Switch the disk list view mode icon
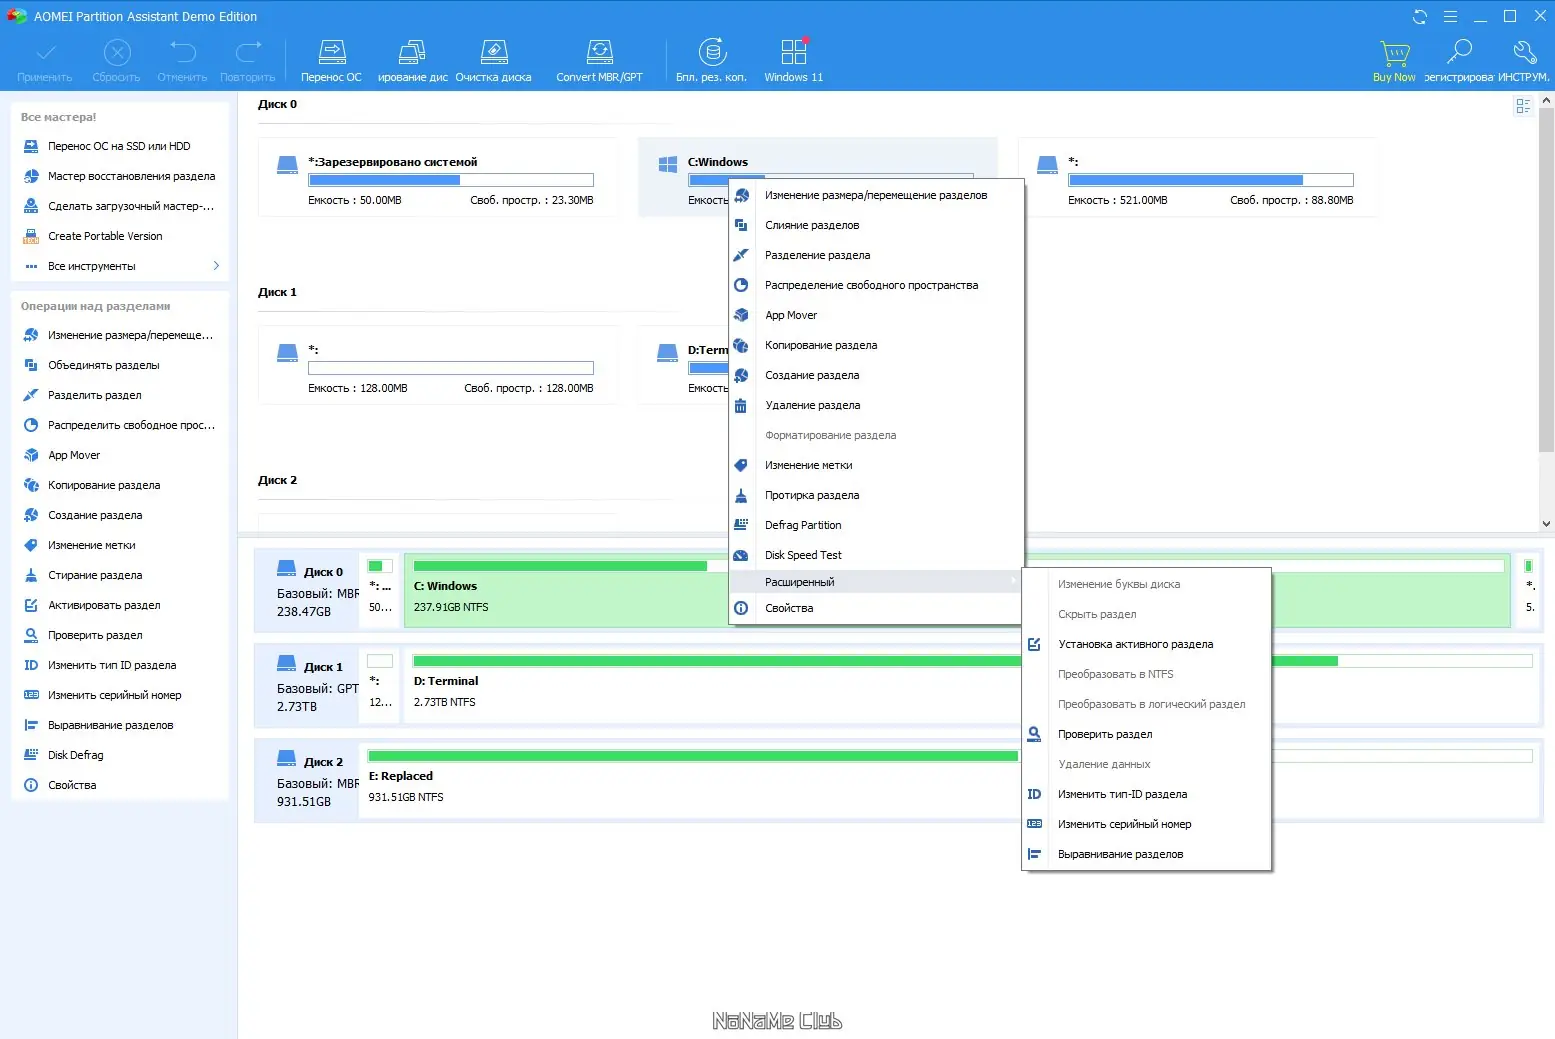1555x1039 pixels. [1523, 106]
